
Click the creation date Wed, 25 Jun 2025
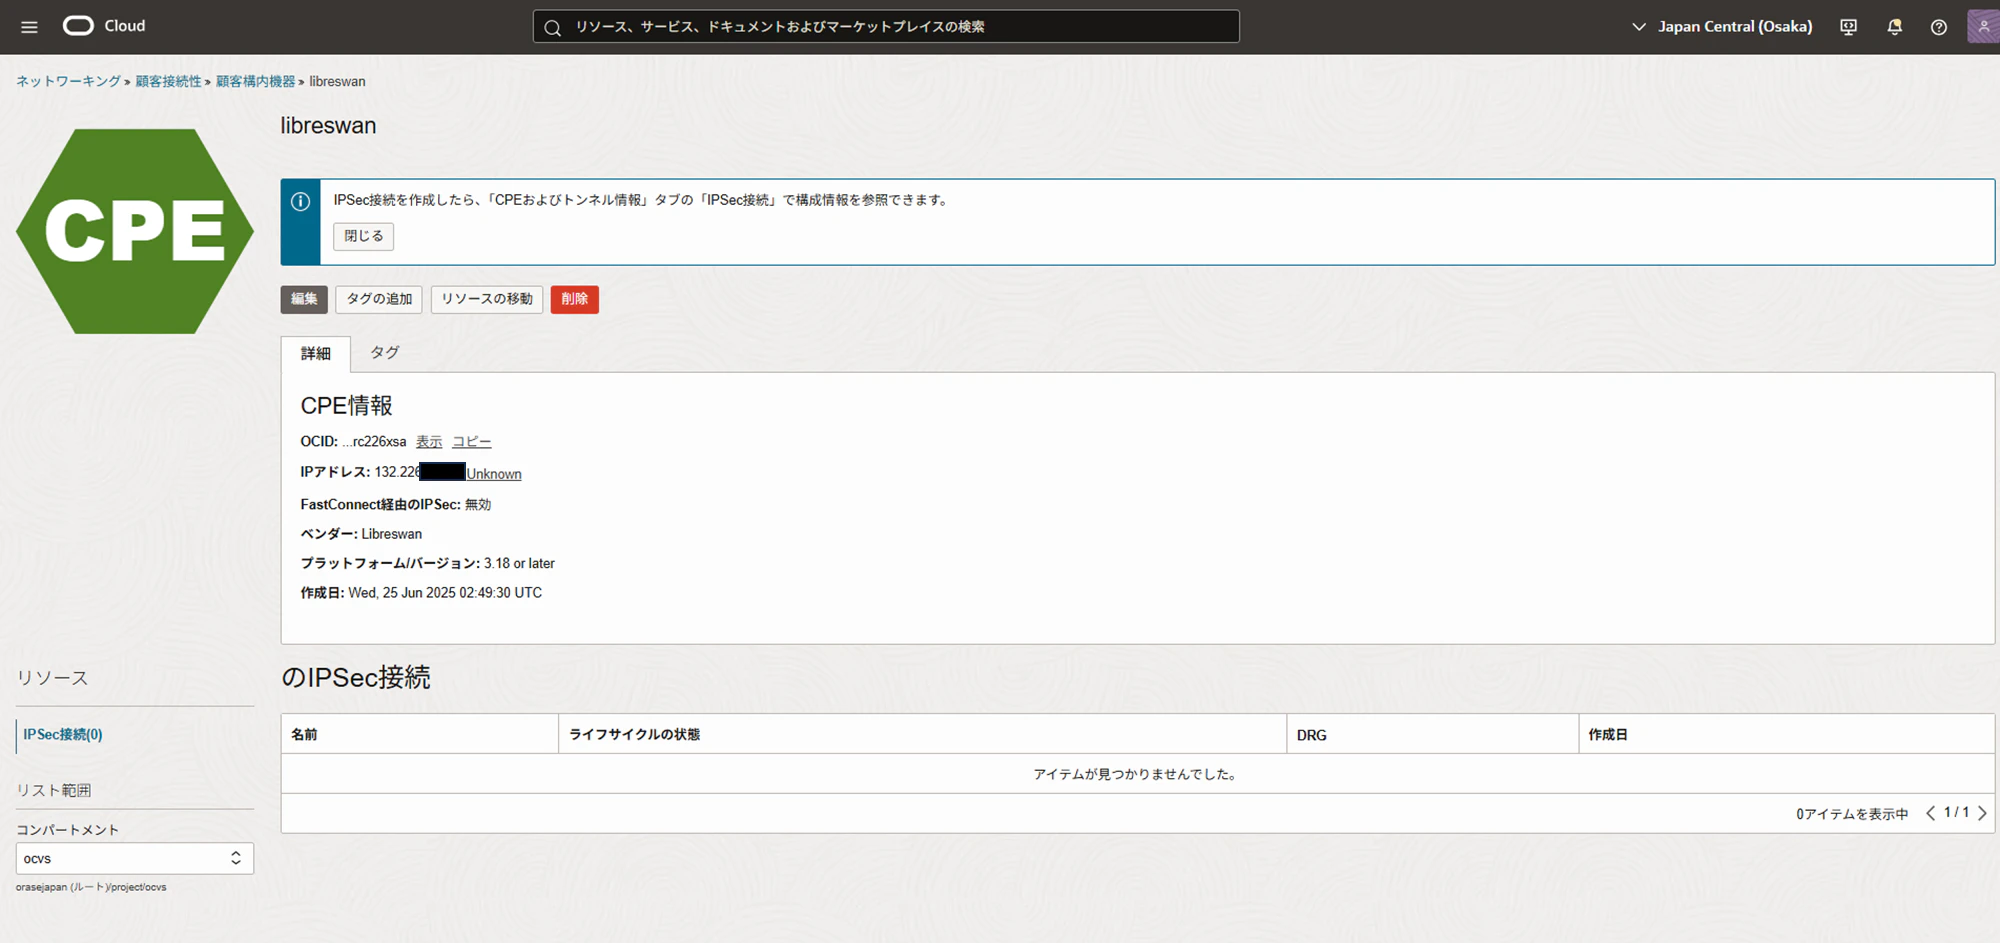point(445,593)
